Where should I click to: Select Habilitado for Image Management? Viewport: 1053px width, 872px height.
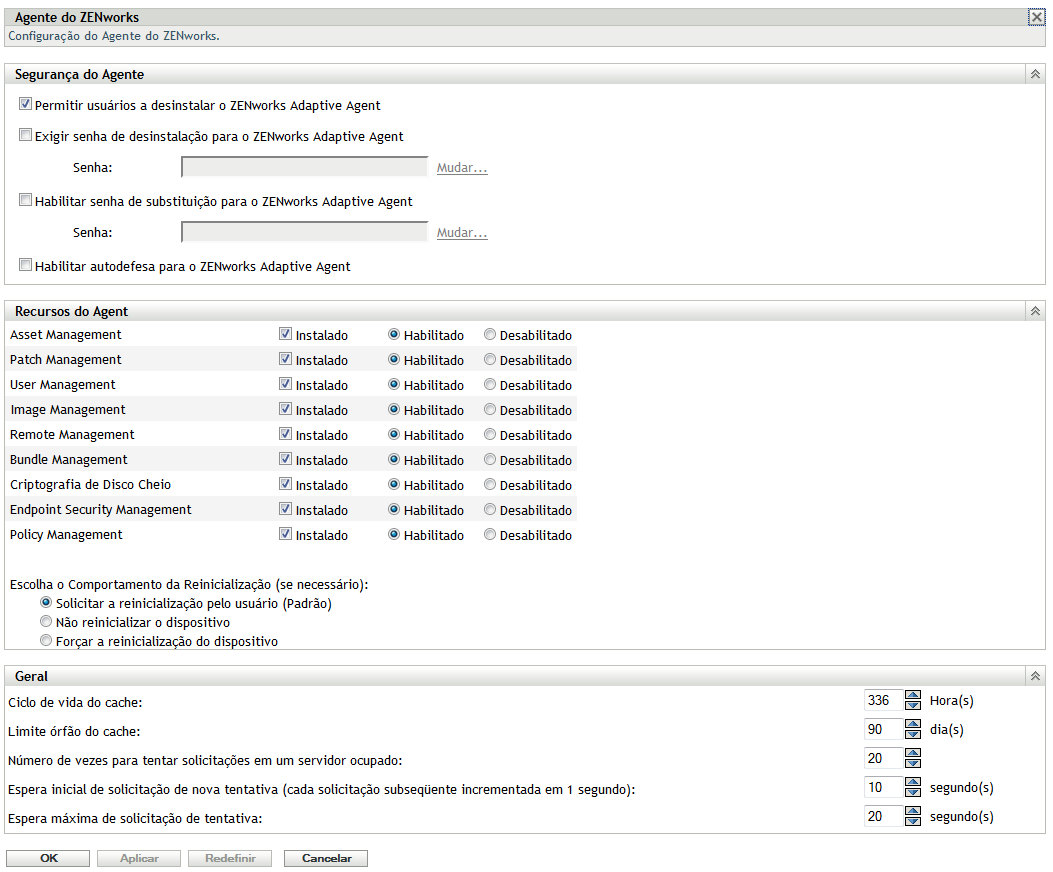[394, 408]
